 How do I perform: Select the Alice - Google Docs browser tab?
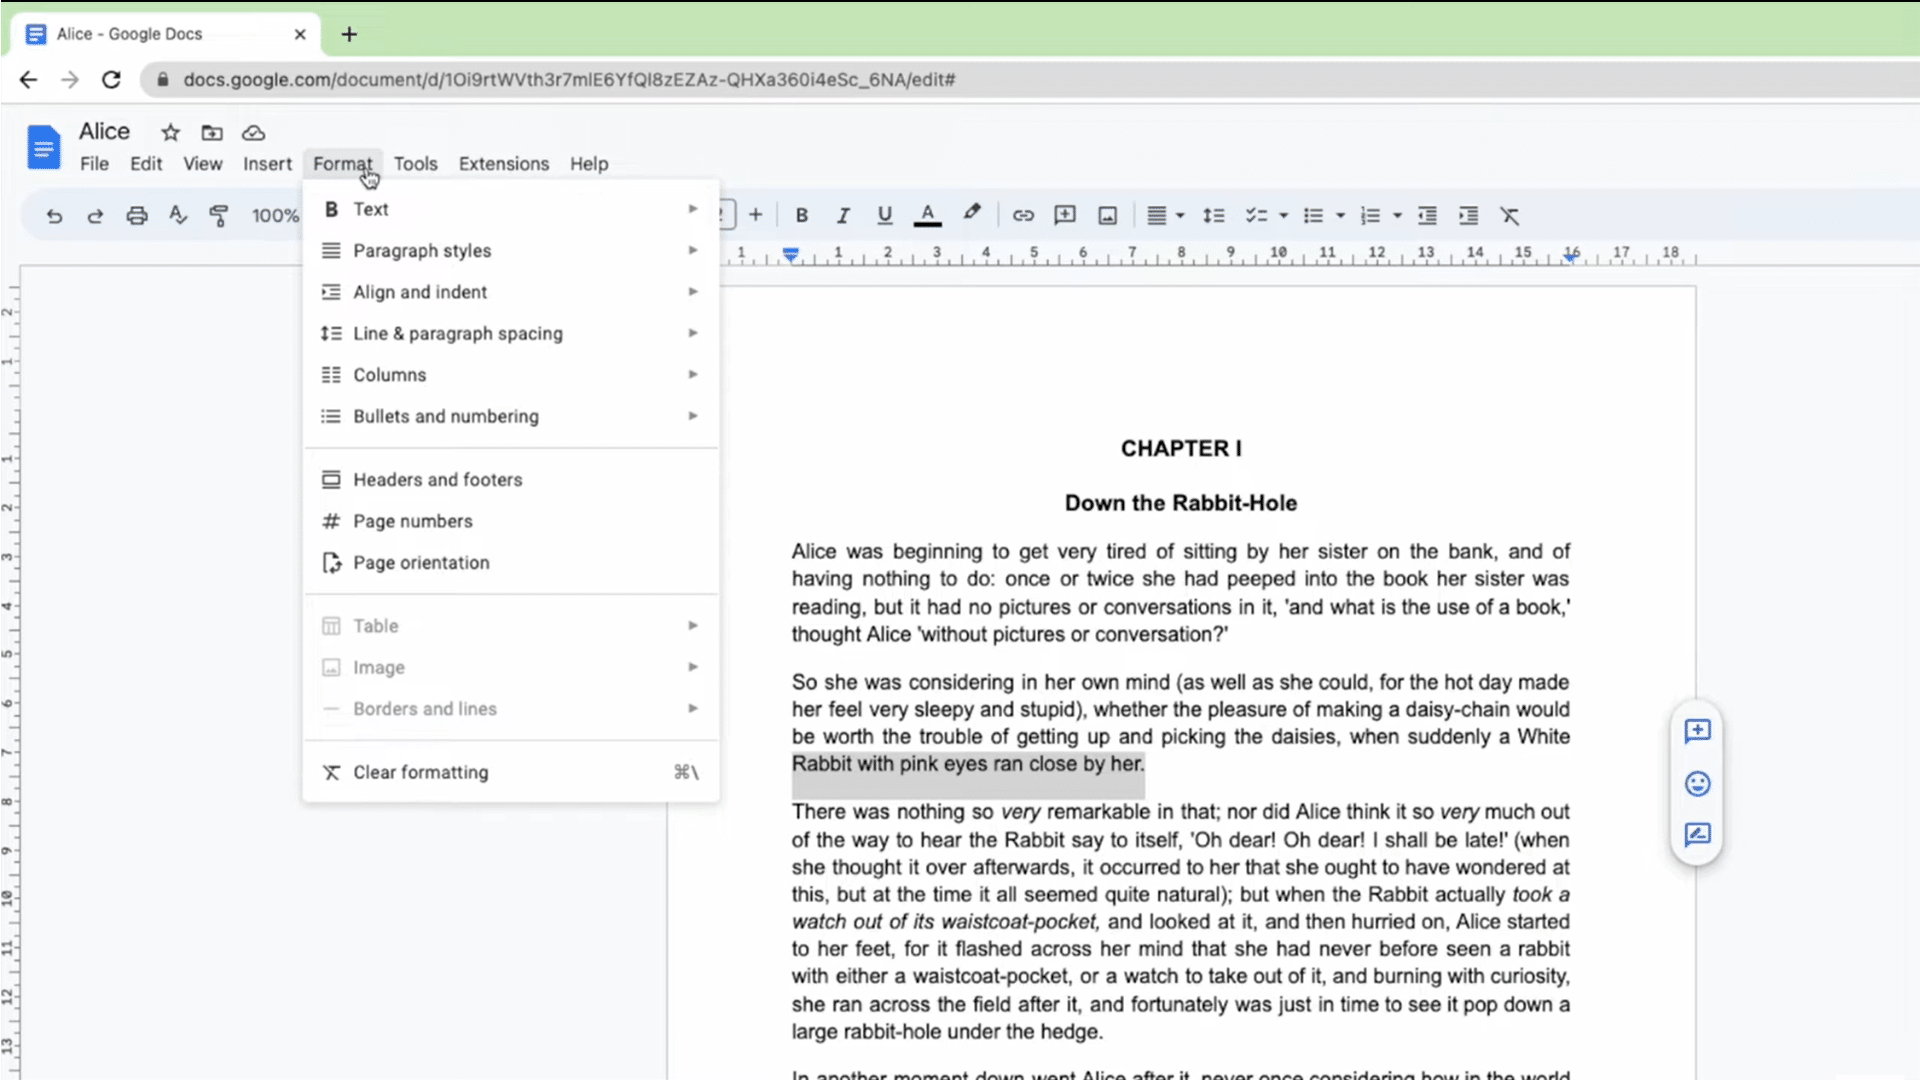pyautogui.click(x=166, y=34)
